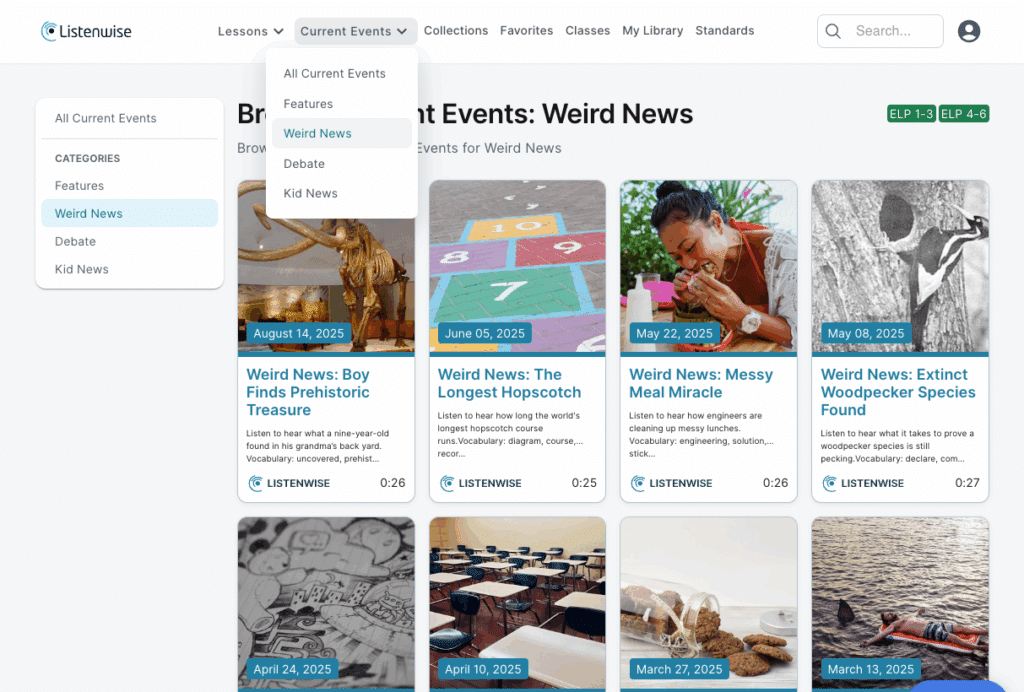Select the ELP 1-3 badge
Image resolution: width=1024 pixels, height=692 pixels.
pyautogui.click(x=911, y=114)
